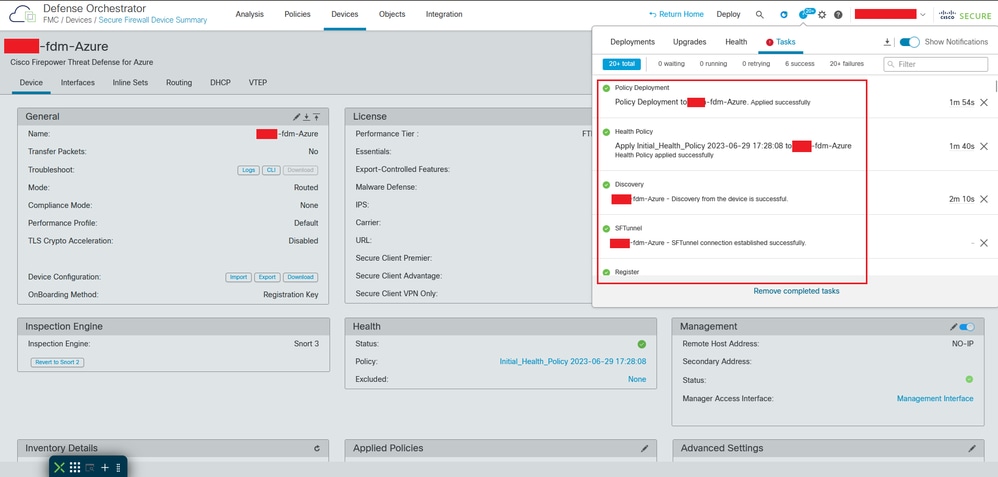Click the Deploy button
The height and width of the screenshot is (477, 998).
(728, 15)
